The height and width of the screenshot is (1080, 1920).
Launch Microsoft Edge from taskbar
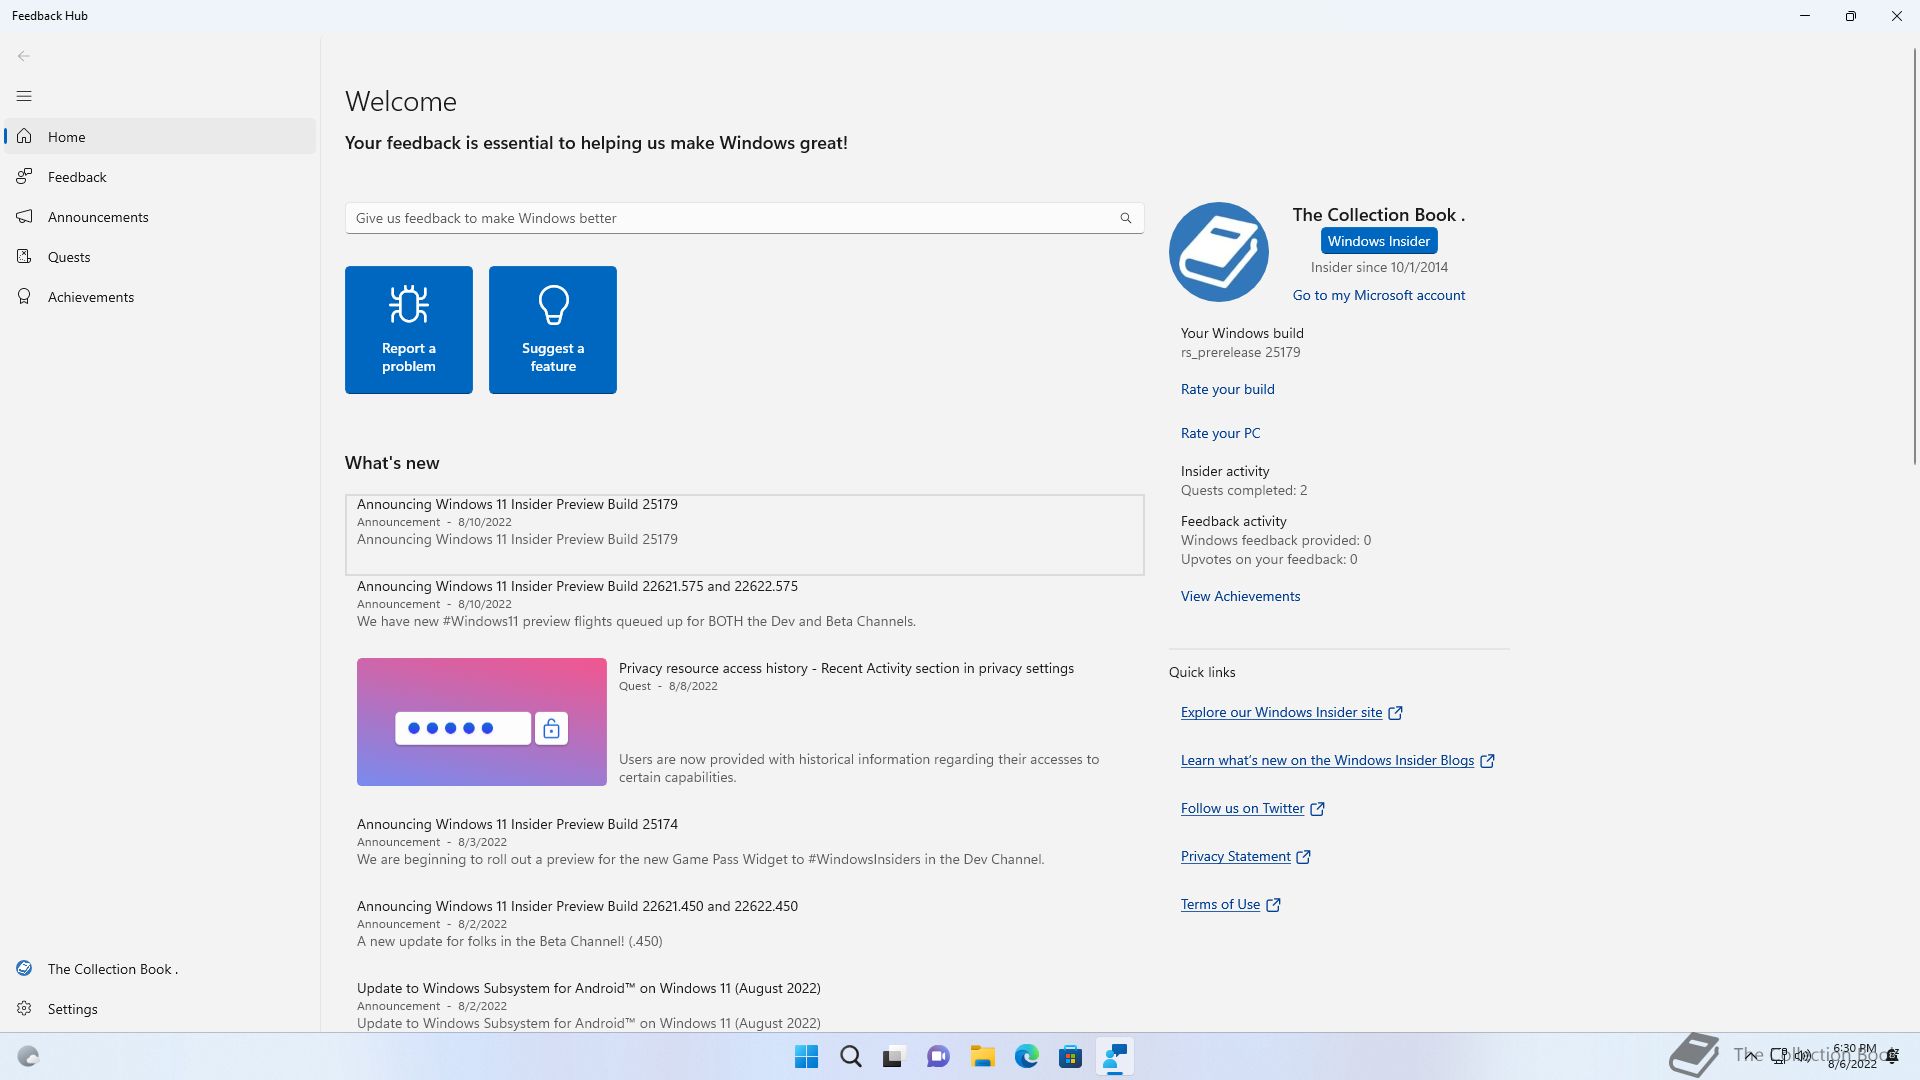1026,1057
